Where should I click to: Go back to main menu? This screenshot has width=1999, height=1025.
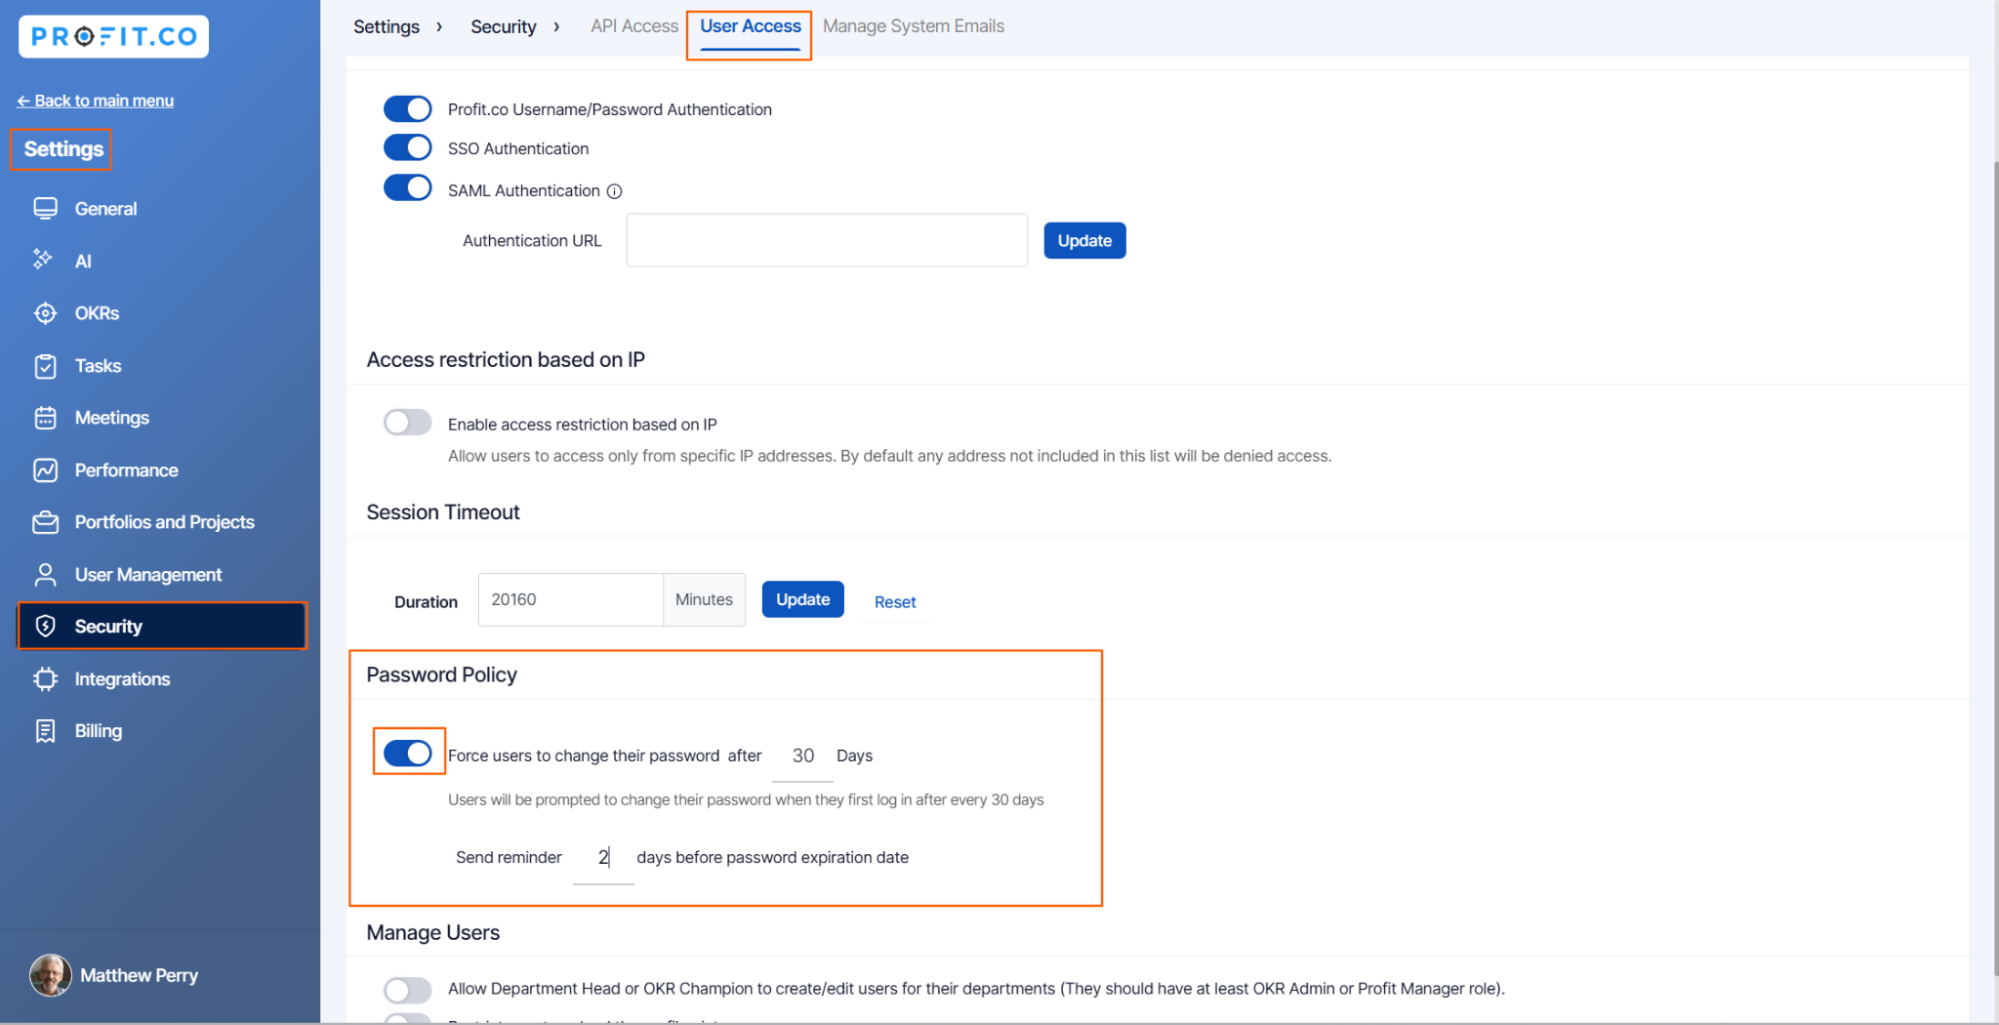[x=95, y=100]
